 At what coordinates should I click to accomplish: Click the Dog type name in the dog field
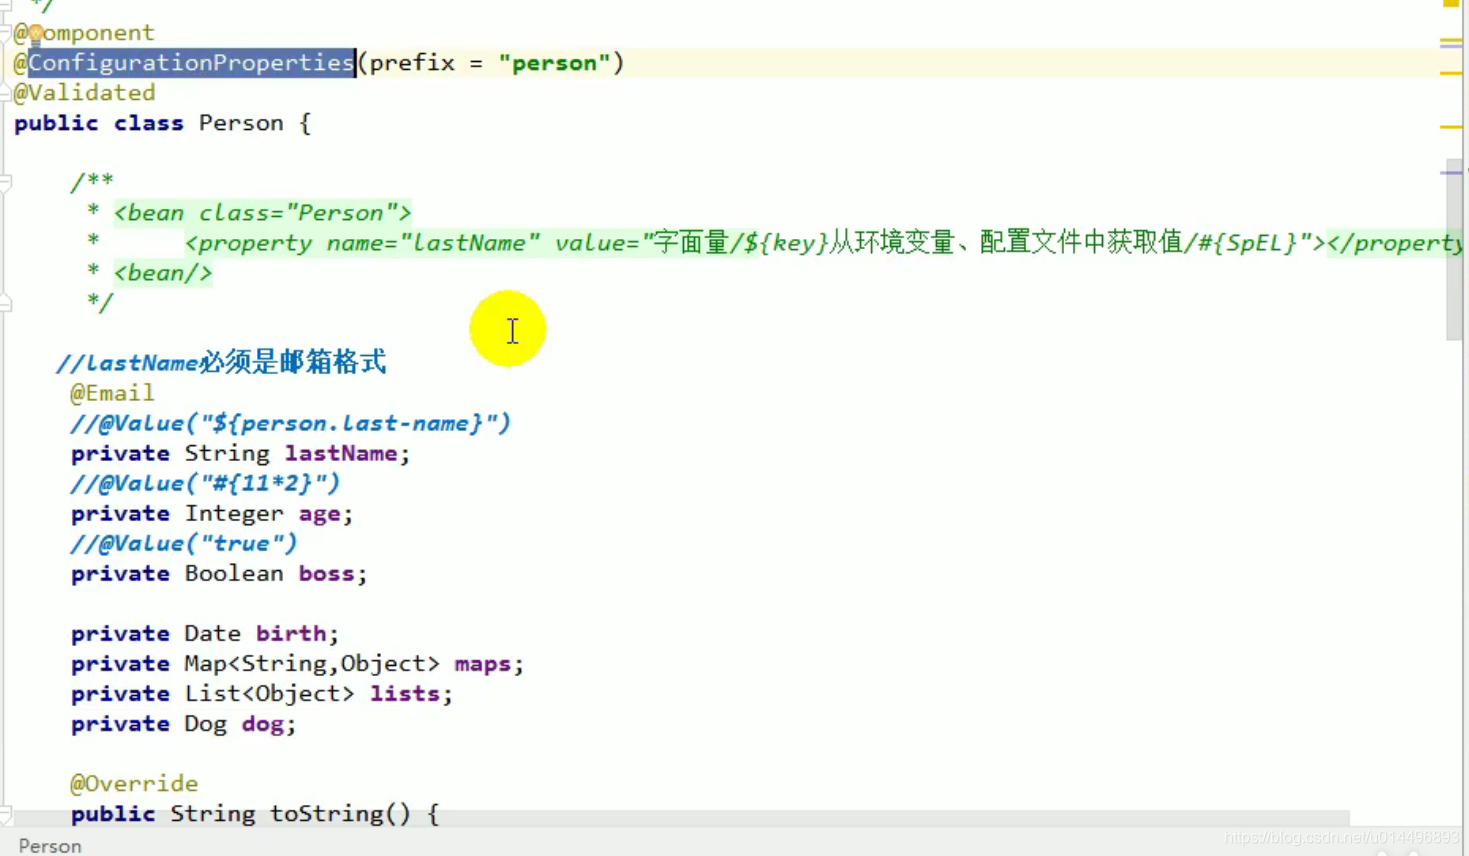click(x=205, y=723)
